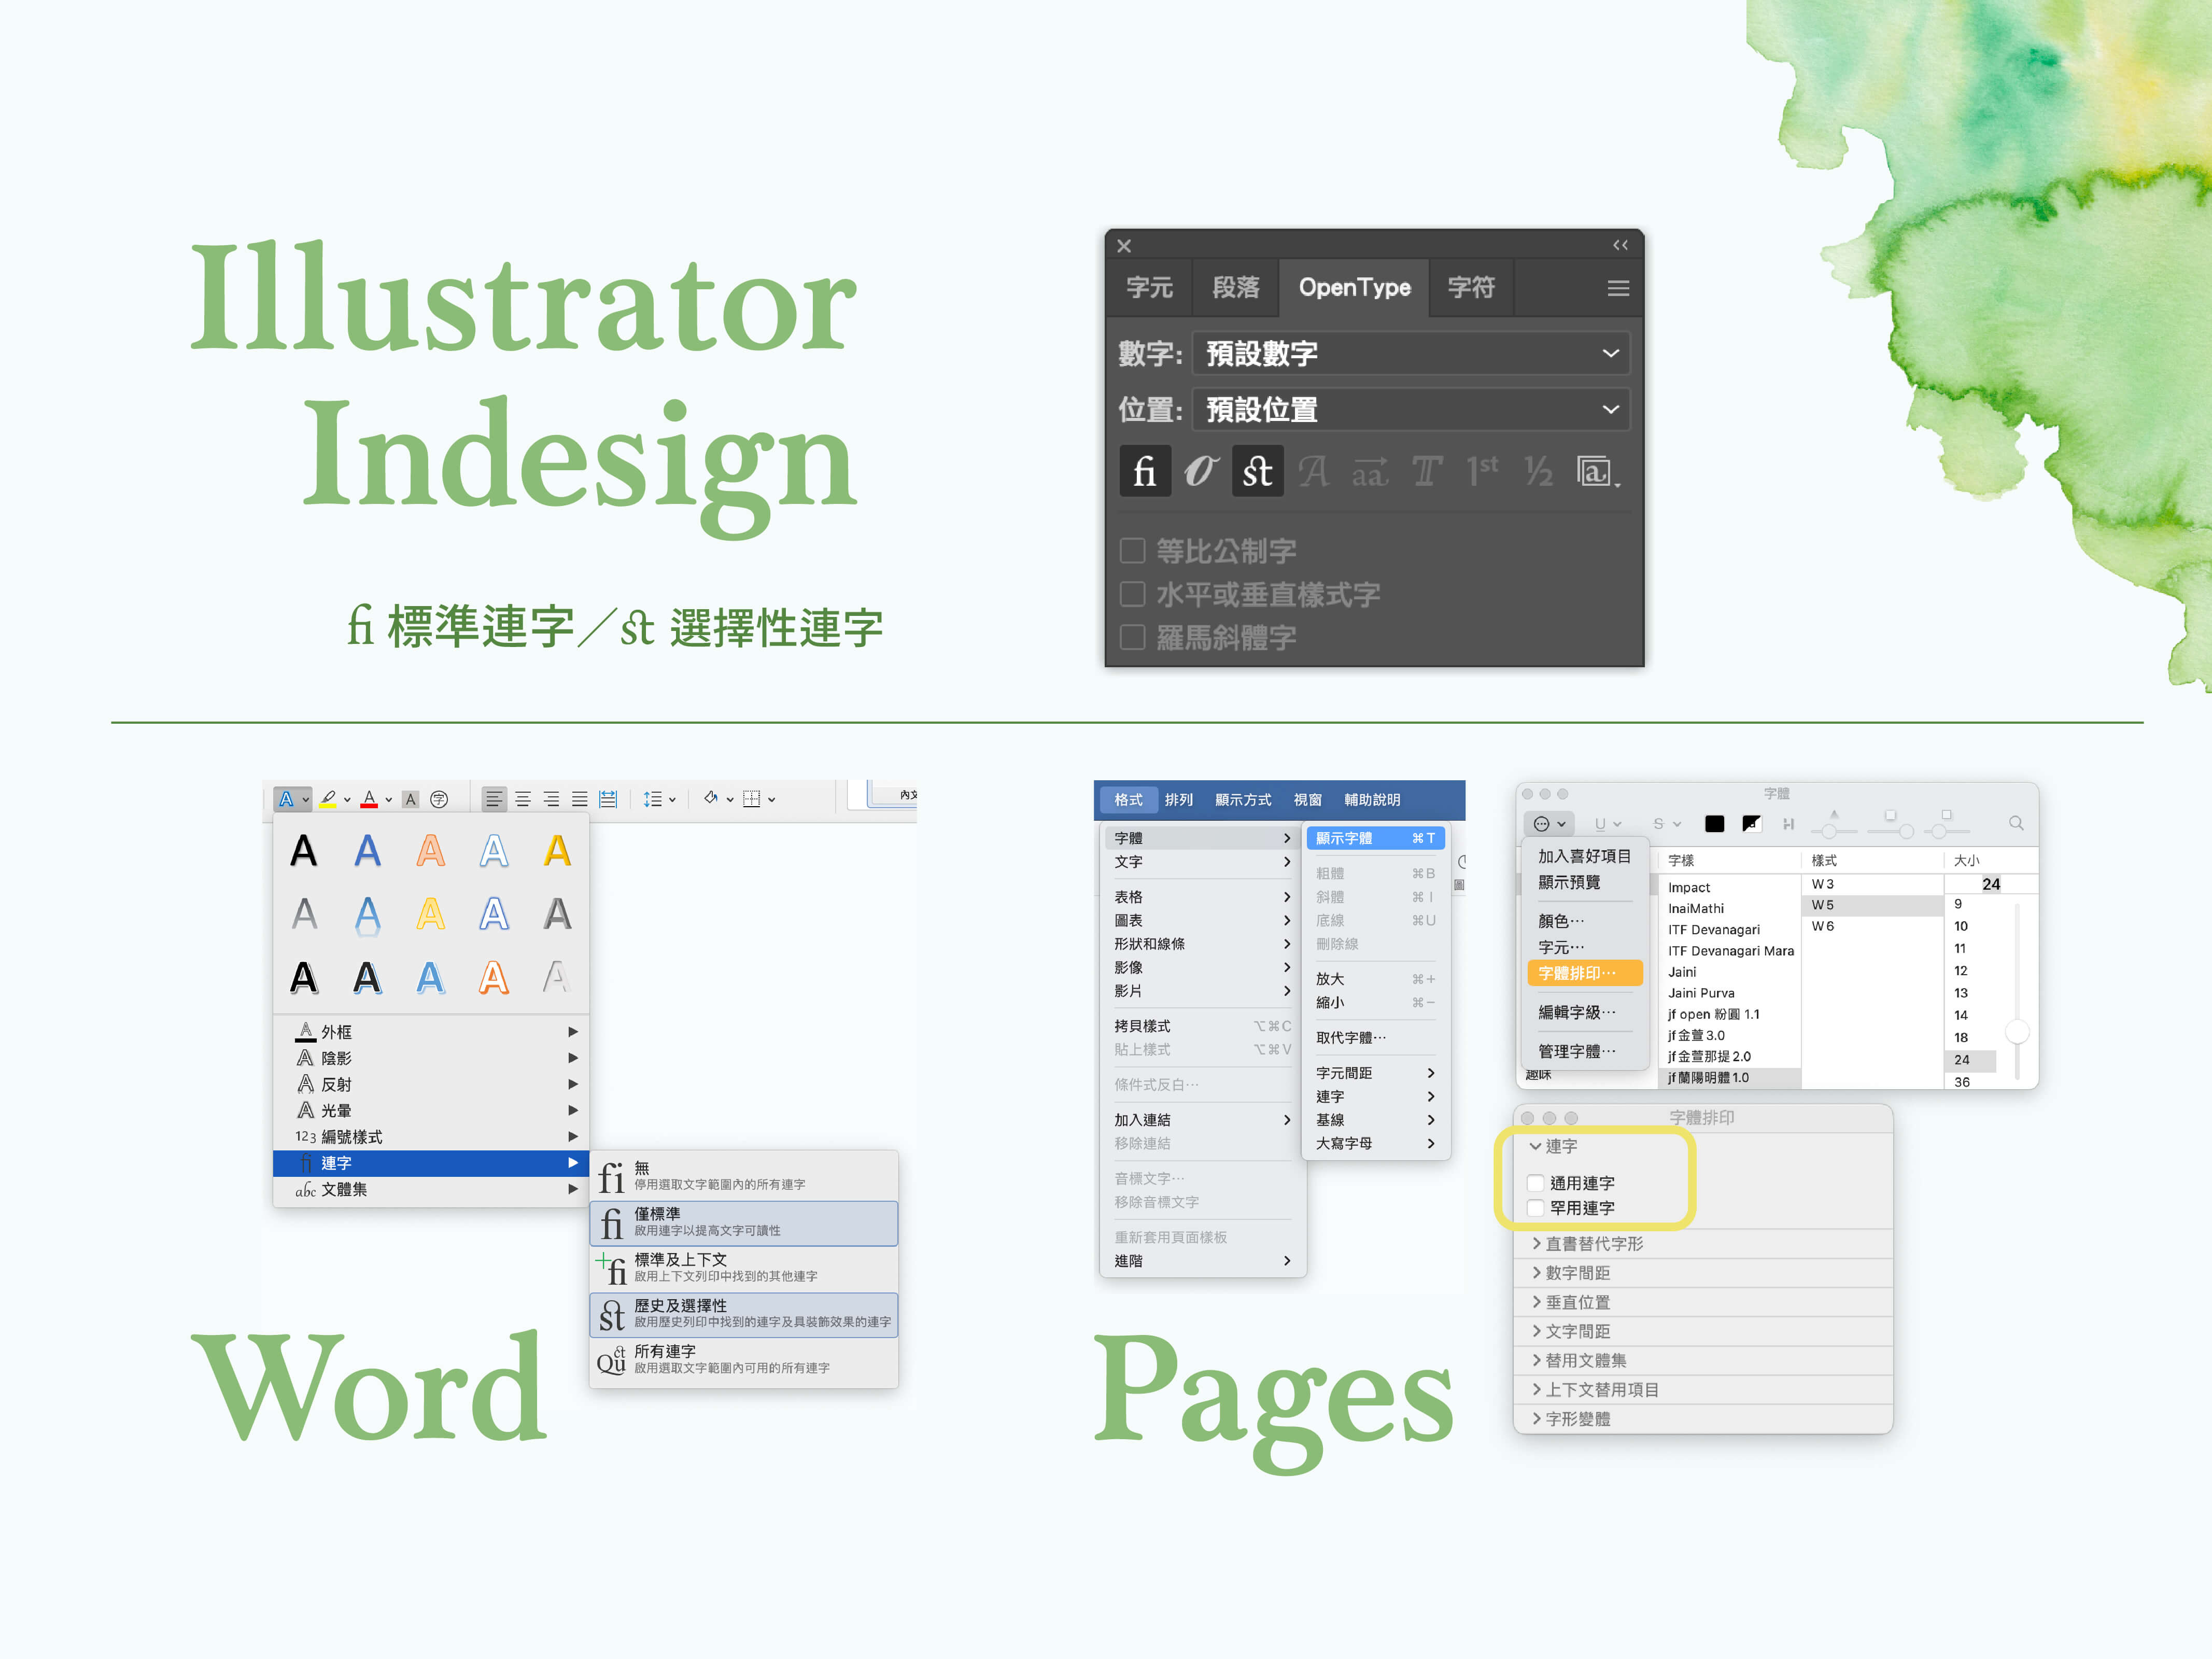Click Word's character shading A icon
This screenshot has width=2212, height=1659.
(410, 799)
